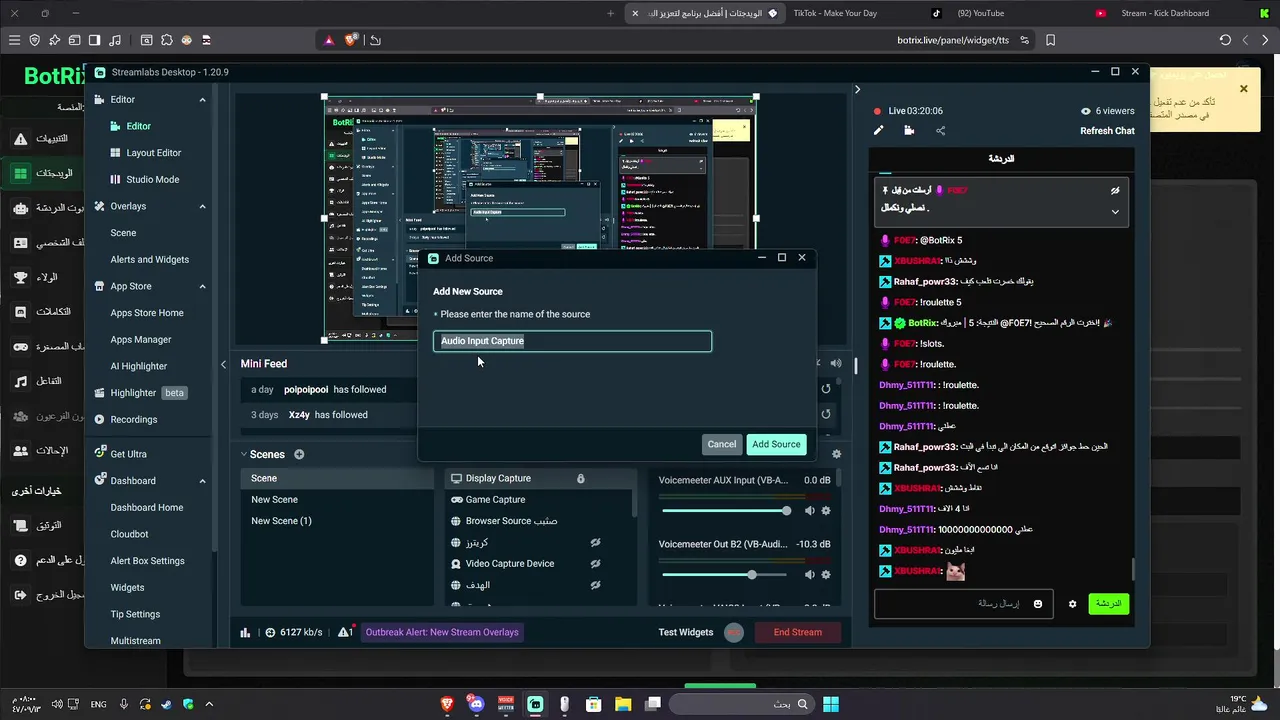The height and width of the screenshot is (720, 1280).
Task: Focus the source name text field
Action: 572,341
